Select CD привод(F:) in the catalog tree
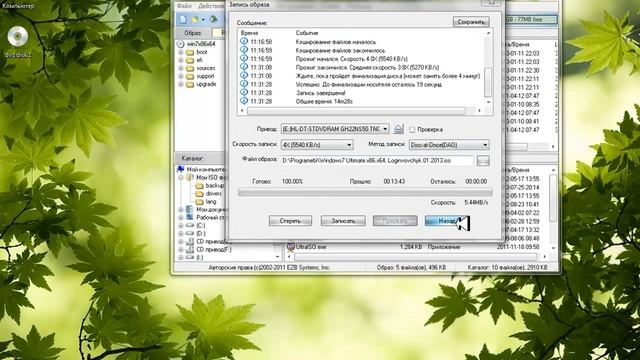The image size is (640, 360). click(x=214, y=249)
